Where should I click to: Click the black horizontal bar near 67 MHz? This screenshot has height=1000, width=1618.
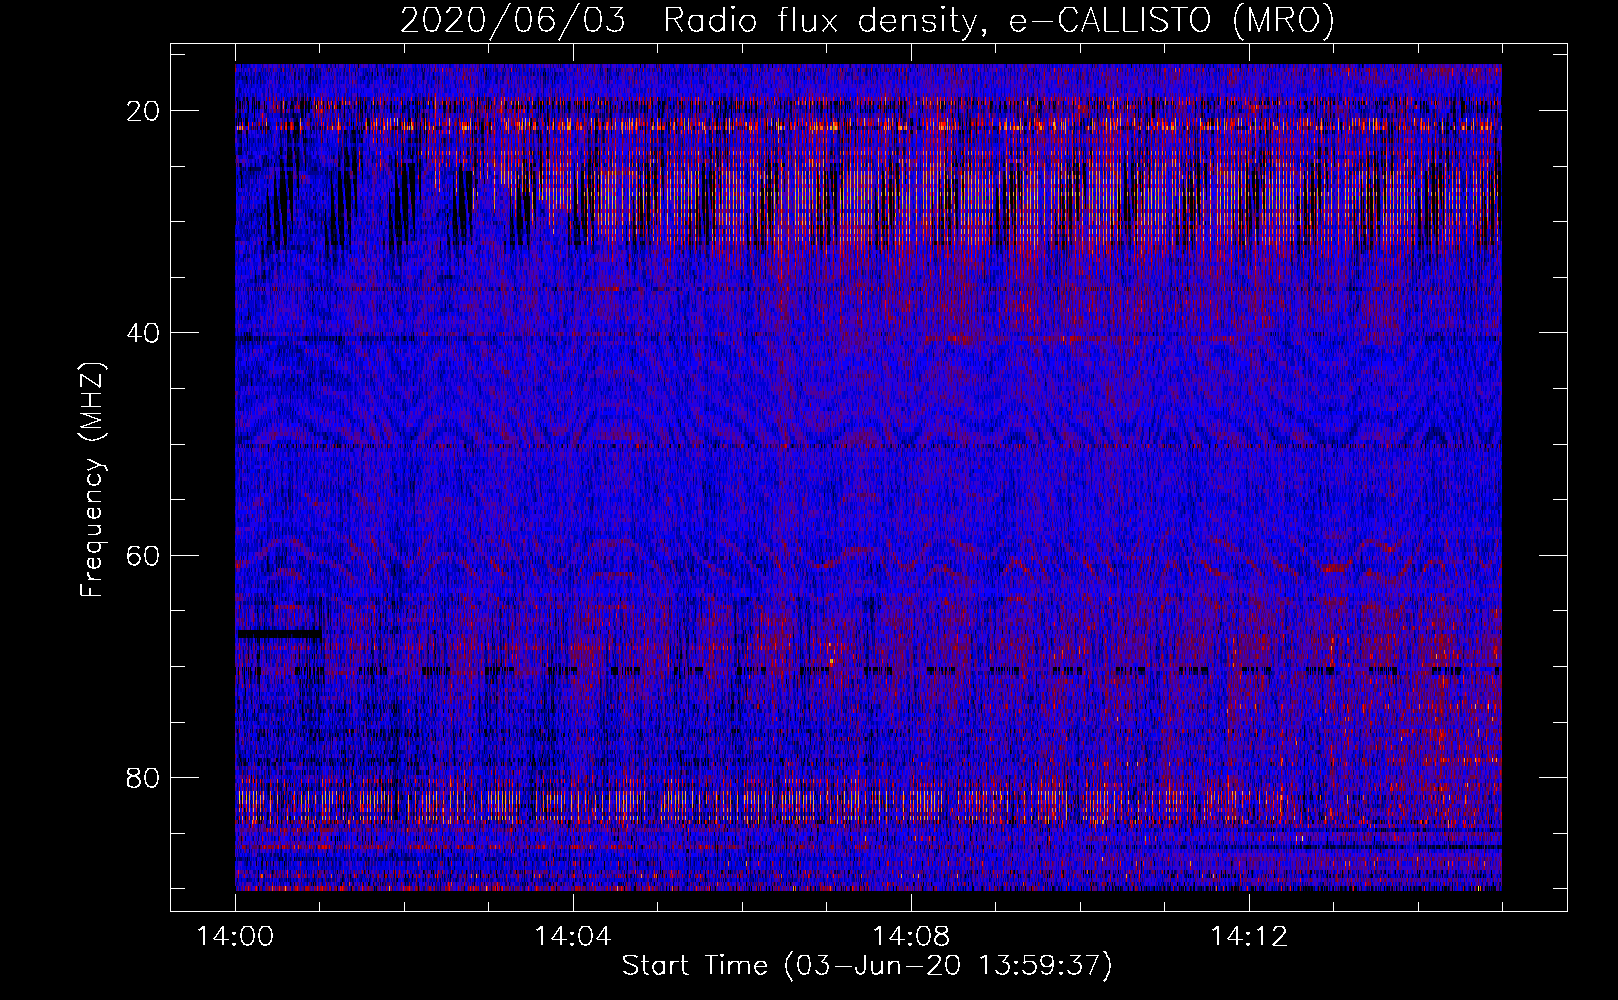coord(279,634)
